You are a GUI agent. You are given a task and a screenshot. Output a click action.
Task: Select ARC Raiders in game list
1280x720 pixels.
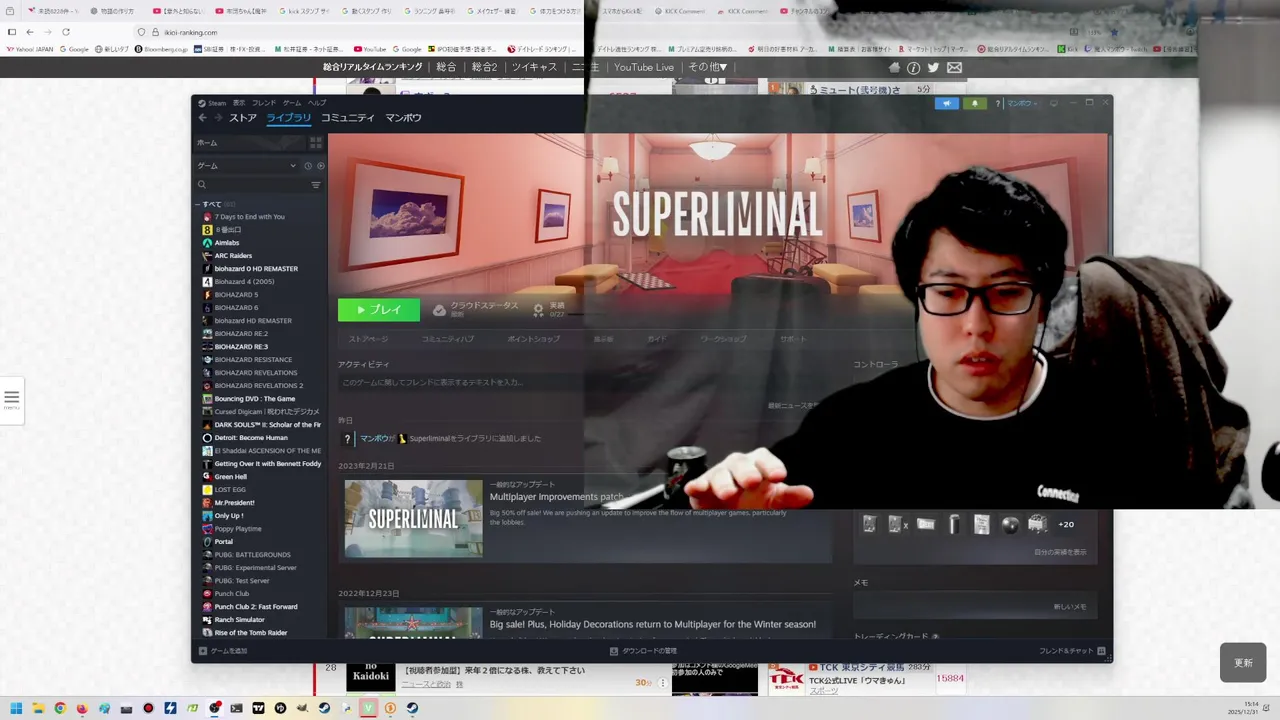click(x=233, y=256)
